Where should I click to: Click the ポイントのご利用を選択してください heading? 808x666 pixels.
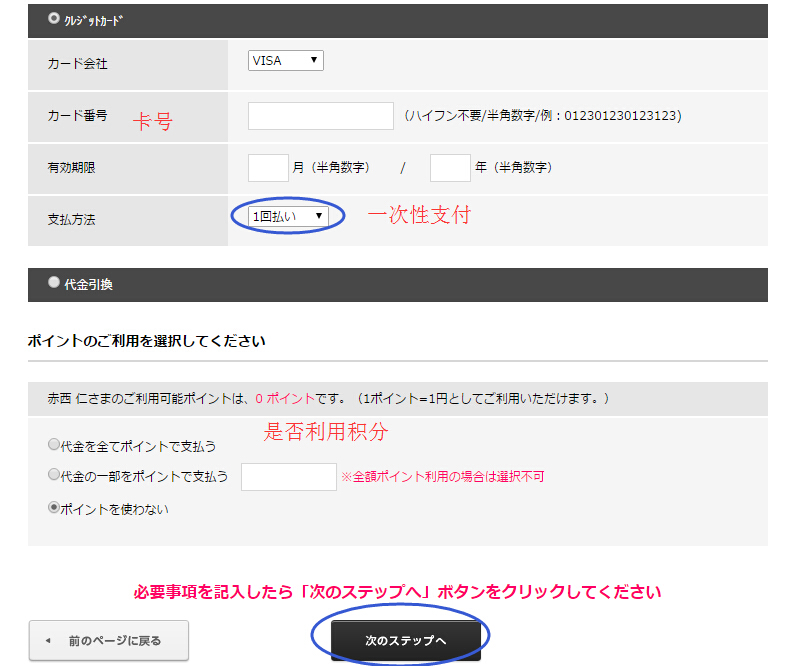point(146,341)
